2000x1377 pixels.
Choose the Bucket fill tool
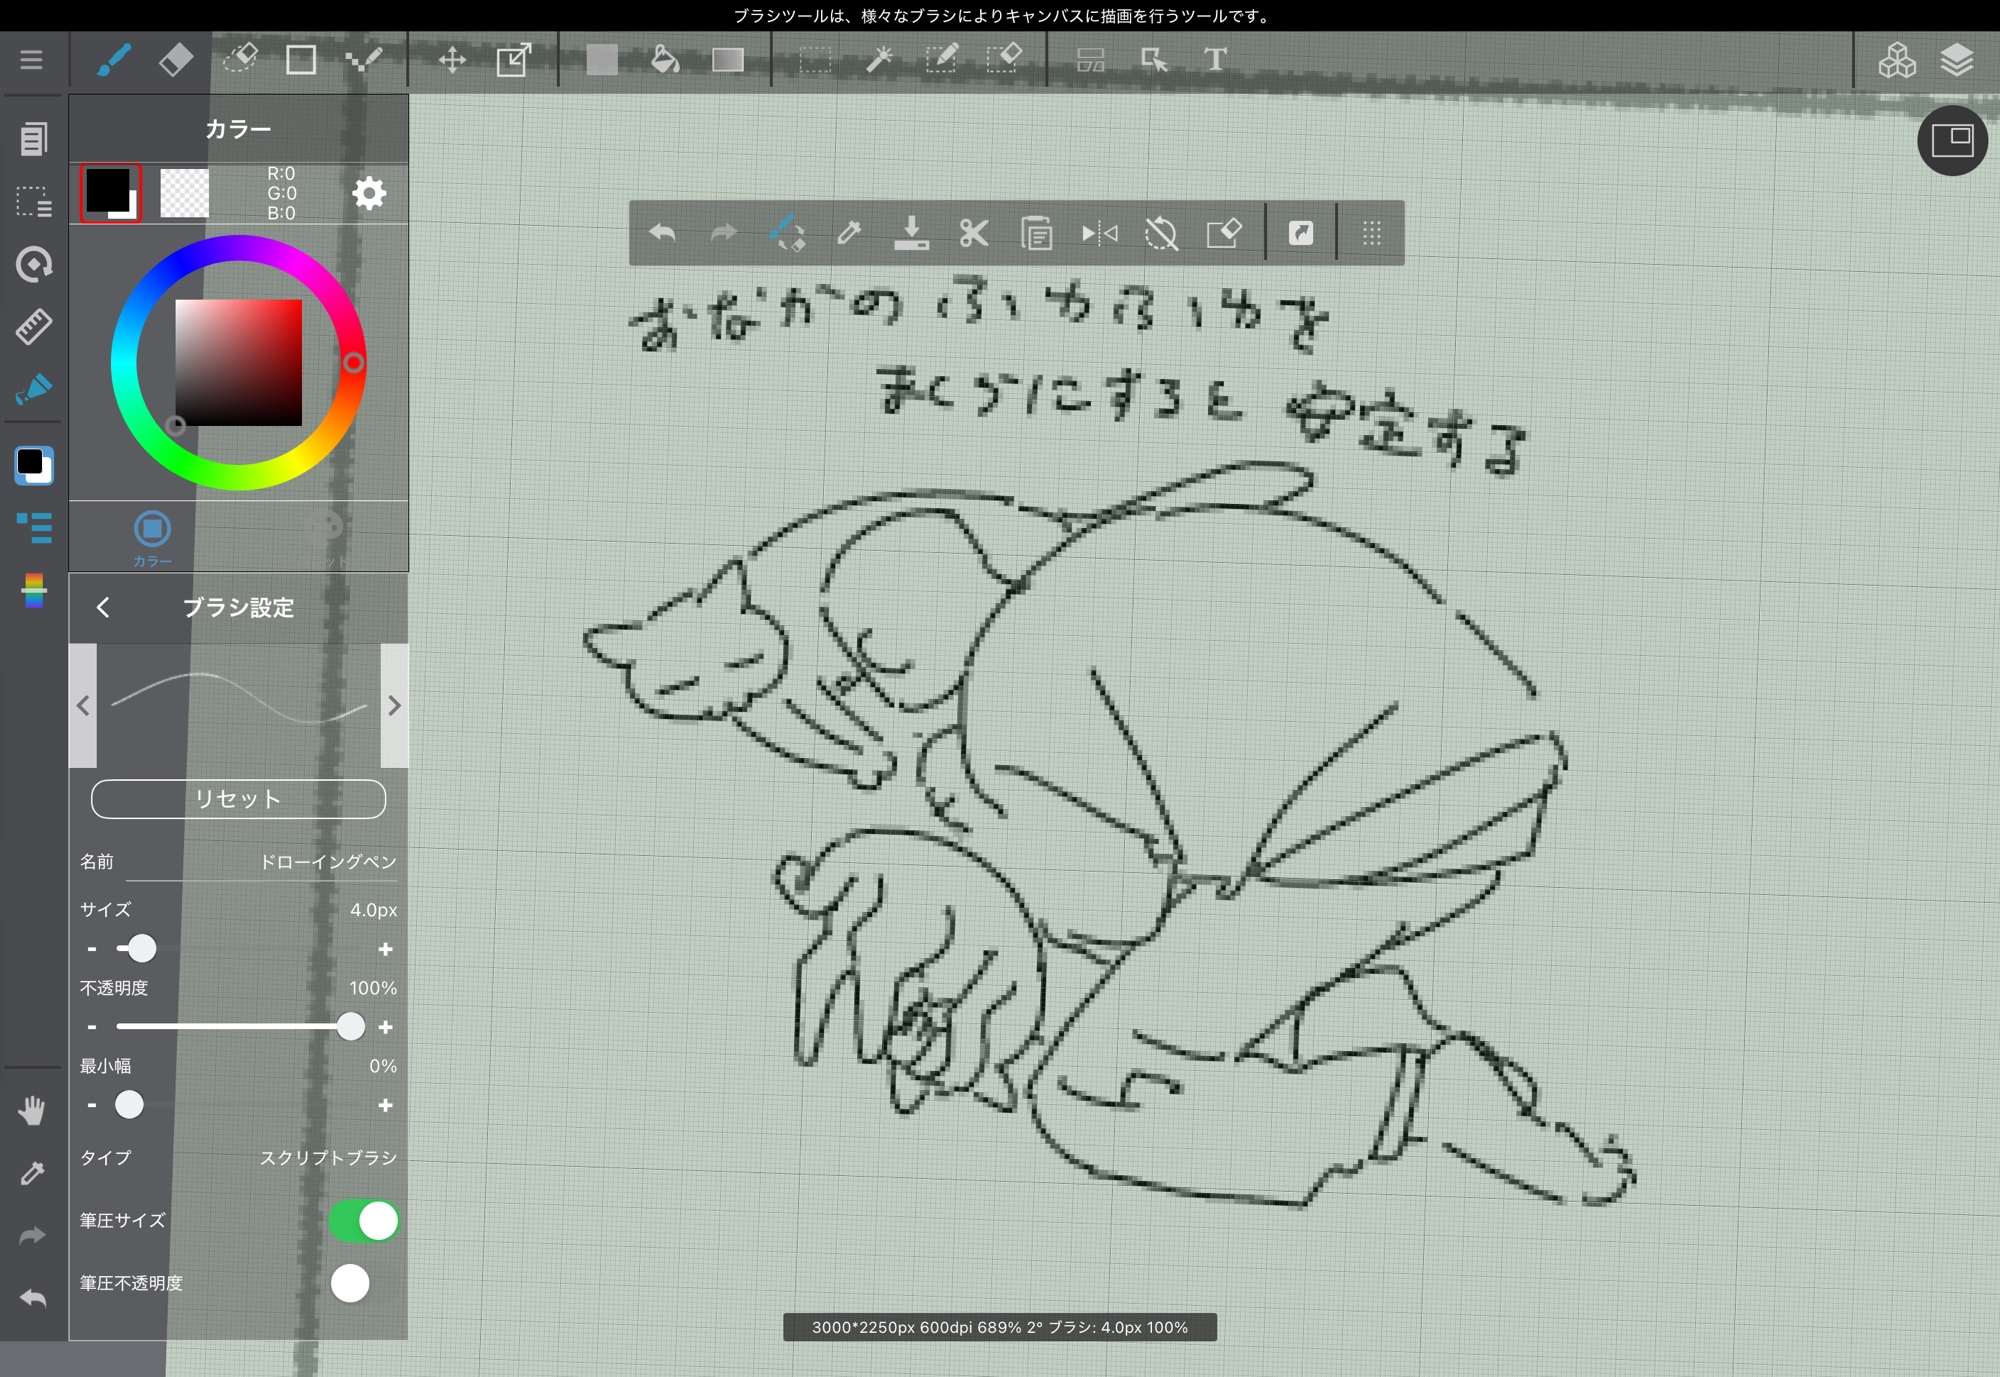[664, 60]
